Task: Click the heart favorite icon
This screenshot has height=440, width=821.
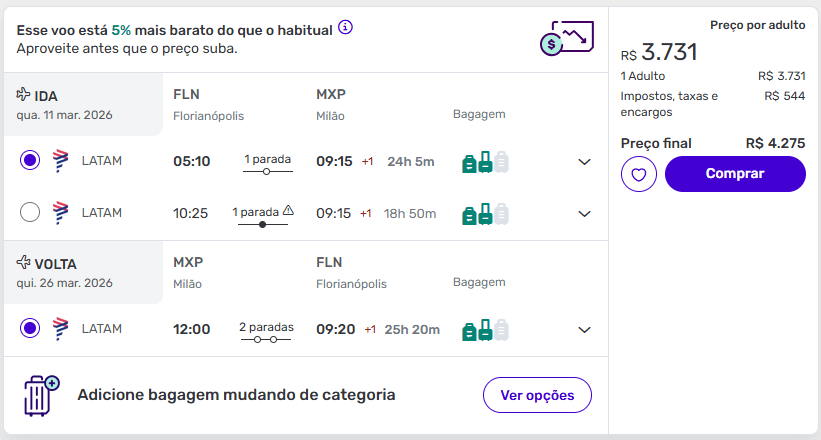Action: [x=638, y=174]
